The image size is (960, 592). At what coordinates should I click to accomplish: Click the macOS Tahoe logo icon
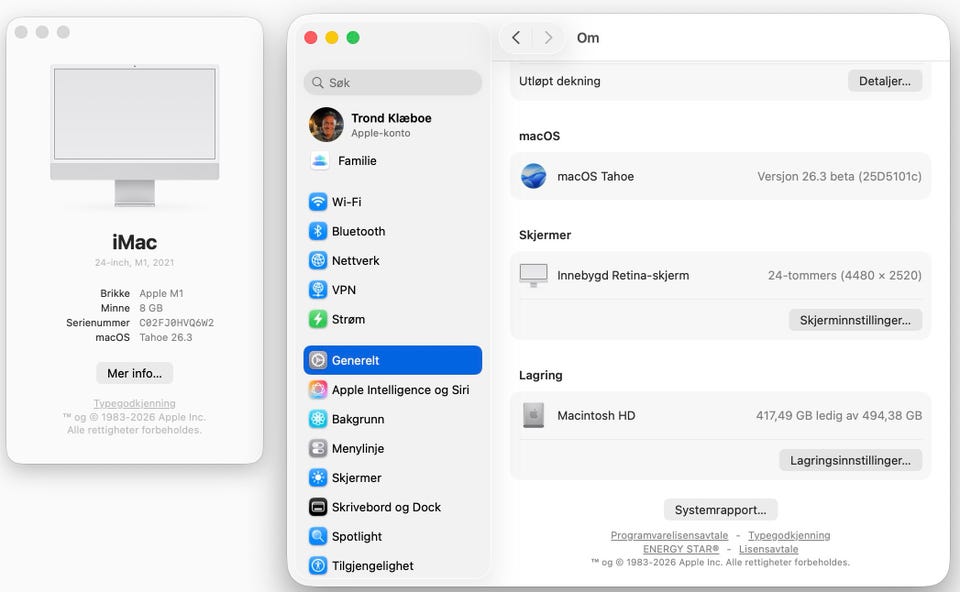[533, 176]
